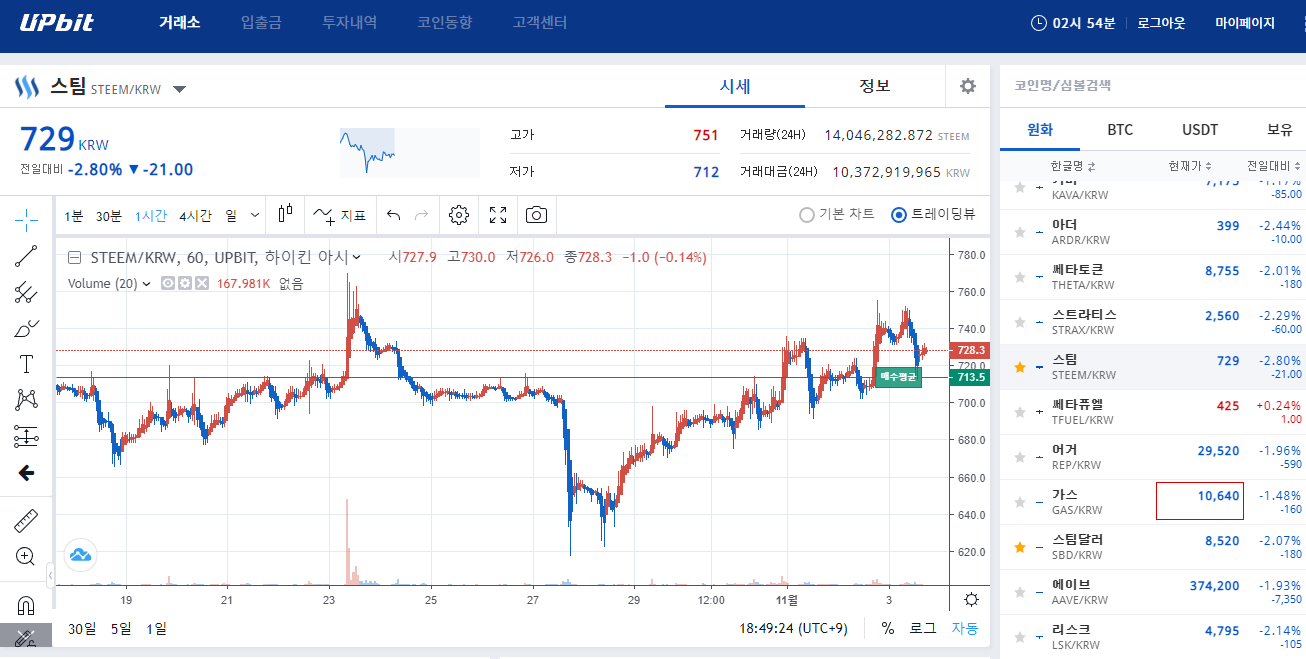The image size is (1306, 659).
Task: Click the 로그아웃 link
Action: (x=1161, y=22)
